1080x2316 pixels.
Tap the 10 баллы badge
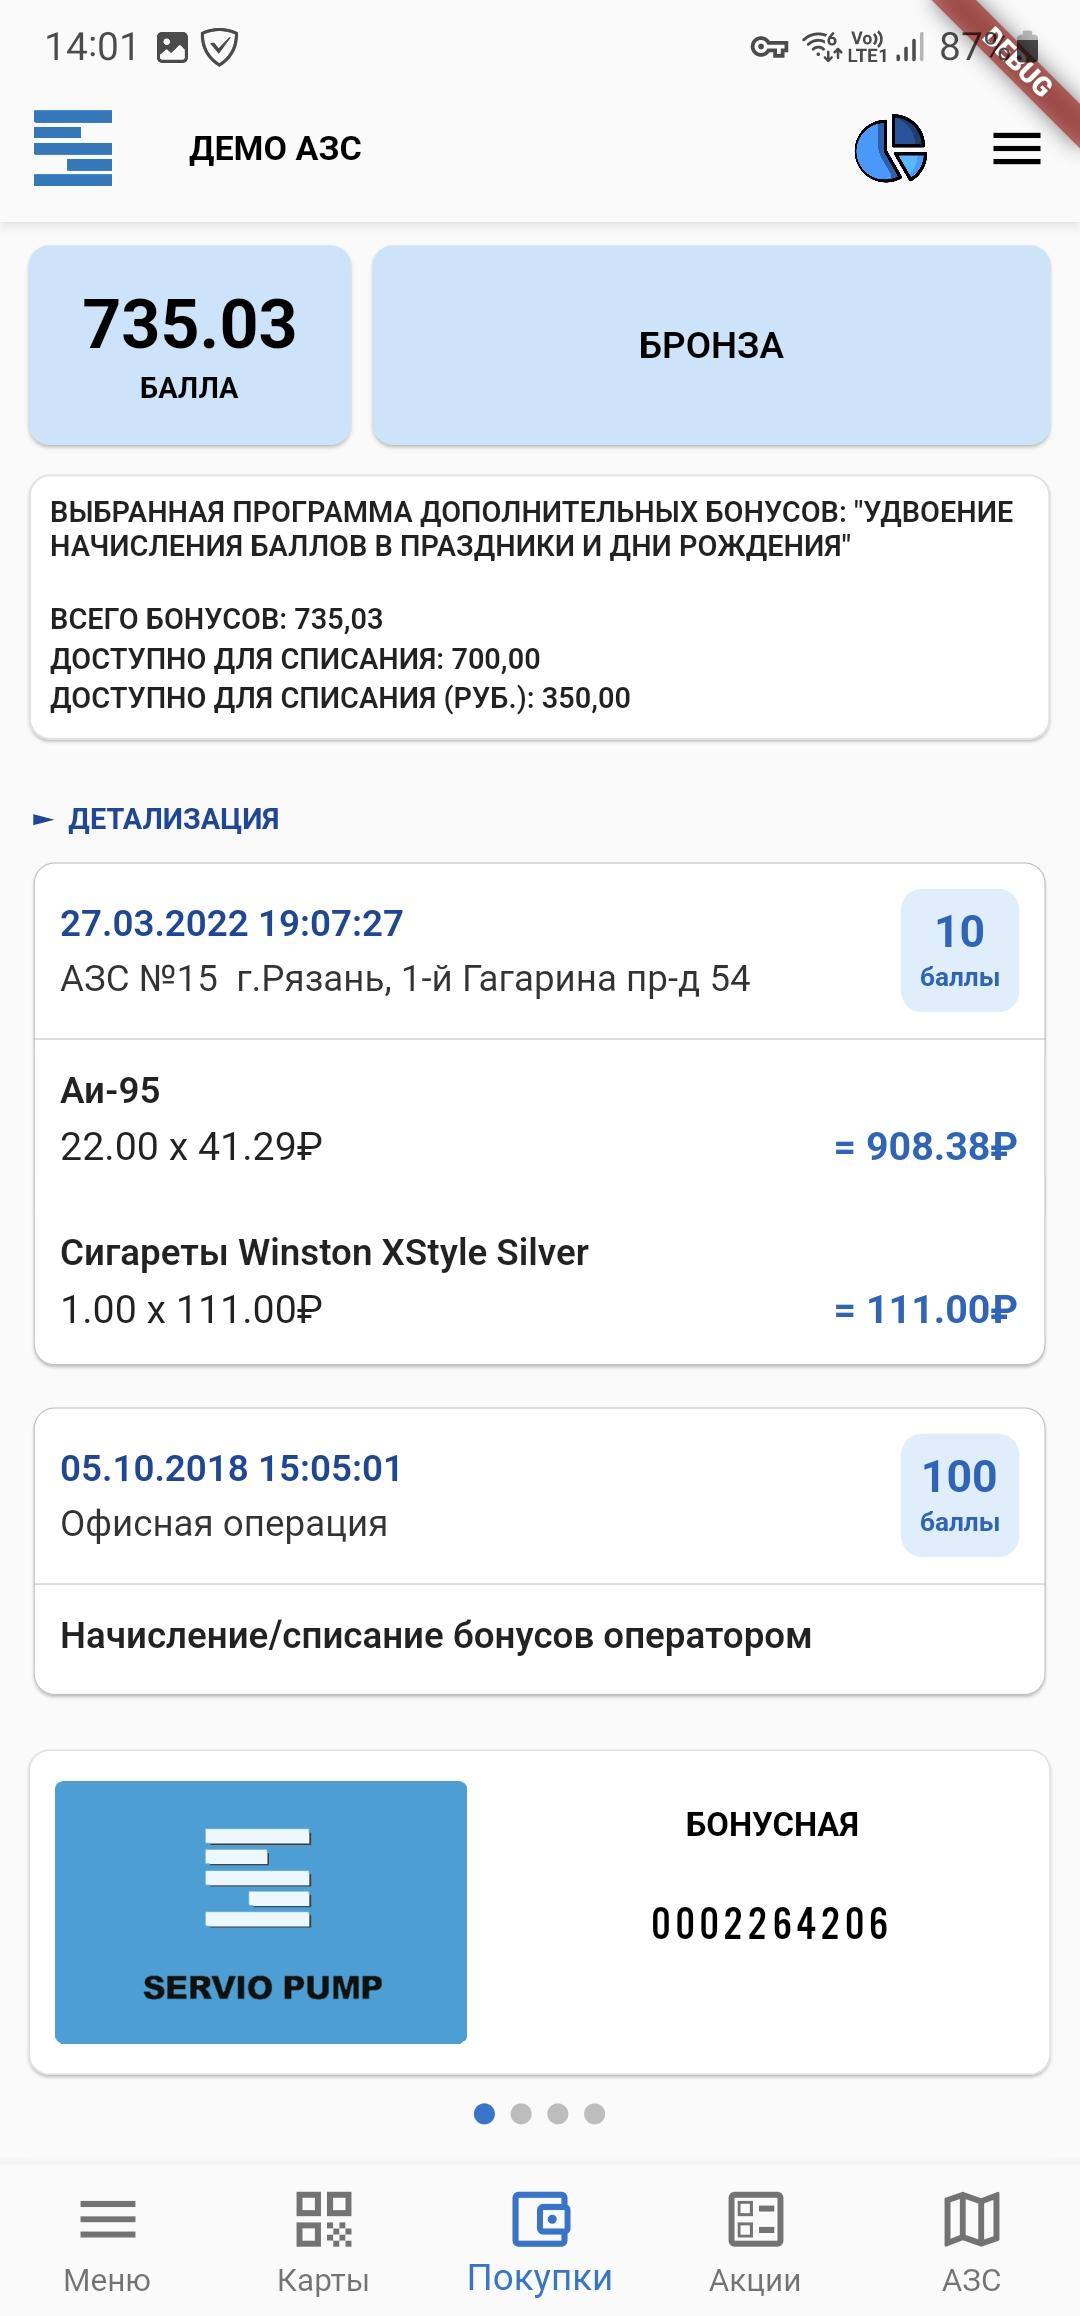click(x=960, y=950)
